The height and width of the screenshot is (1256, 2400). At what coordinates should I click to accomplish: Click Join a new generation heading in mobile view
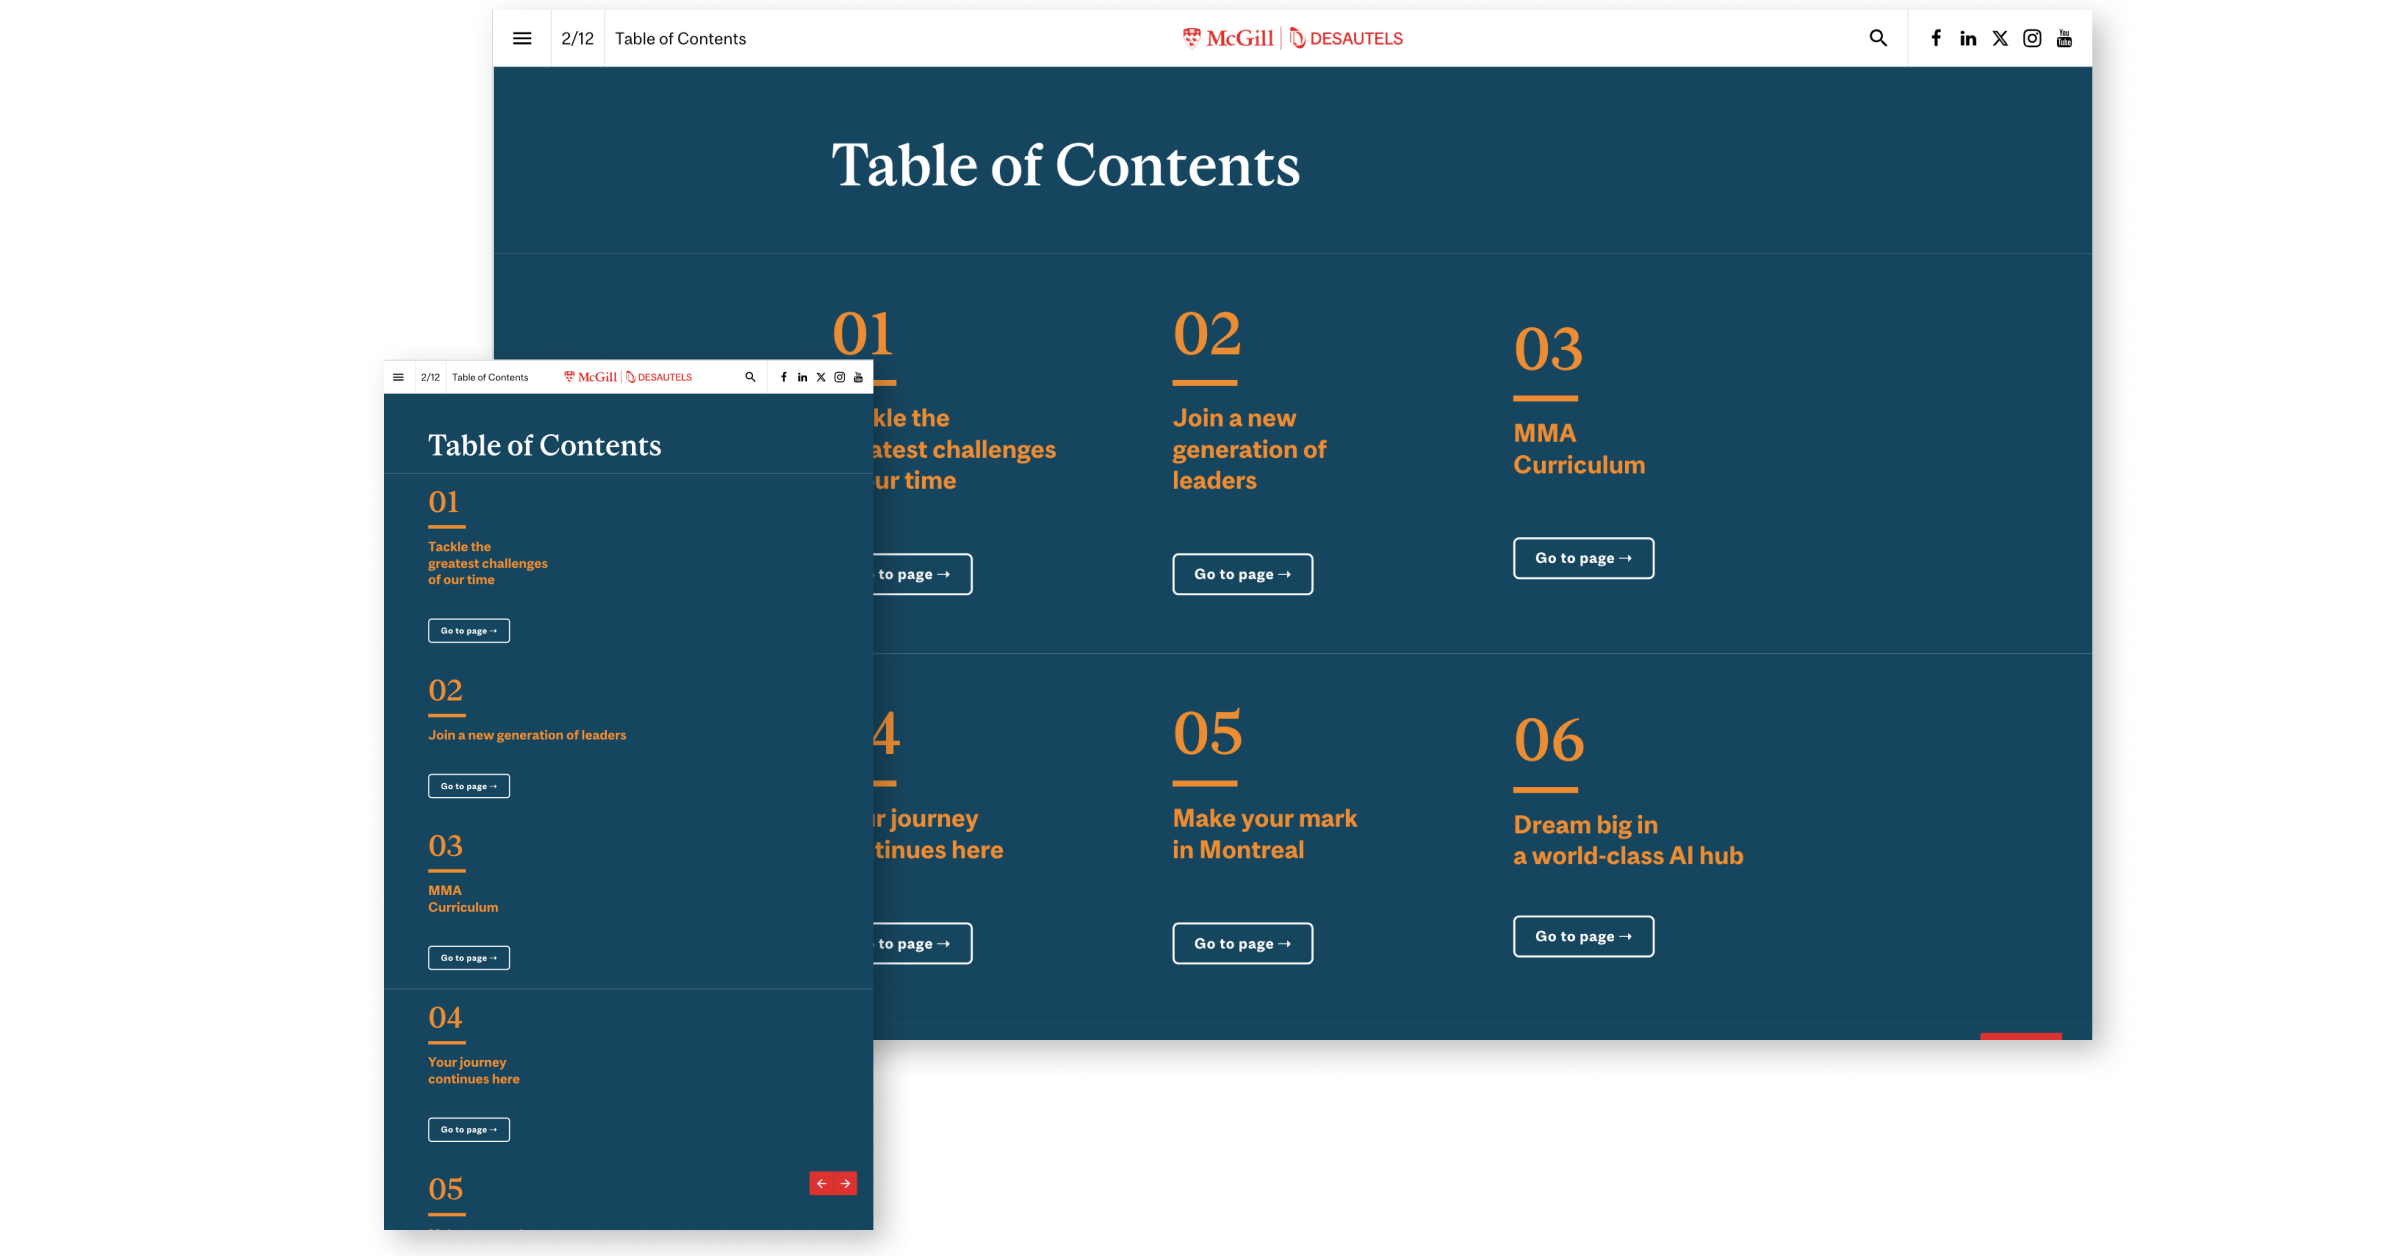527,735
